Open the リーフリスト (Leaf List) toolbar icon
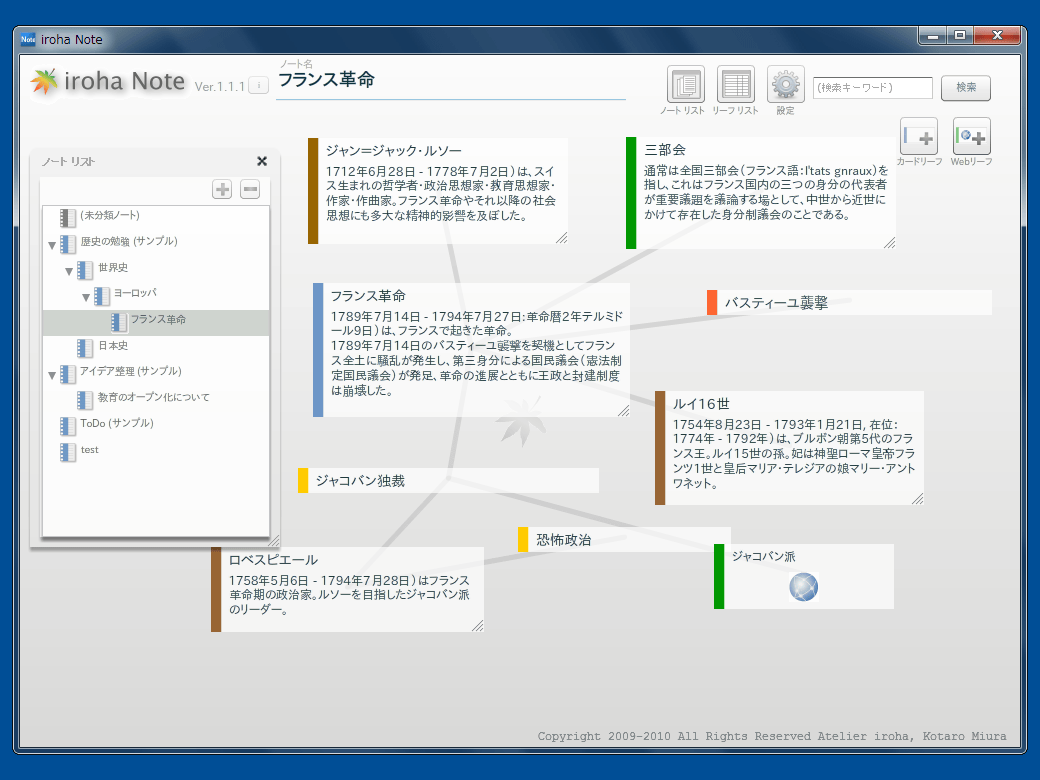The image size is (1040, 780). pos(736,85)
